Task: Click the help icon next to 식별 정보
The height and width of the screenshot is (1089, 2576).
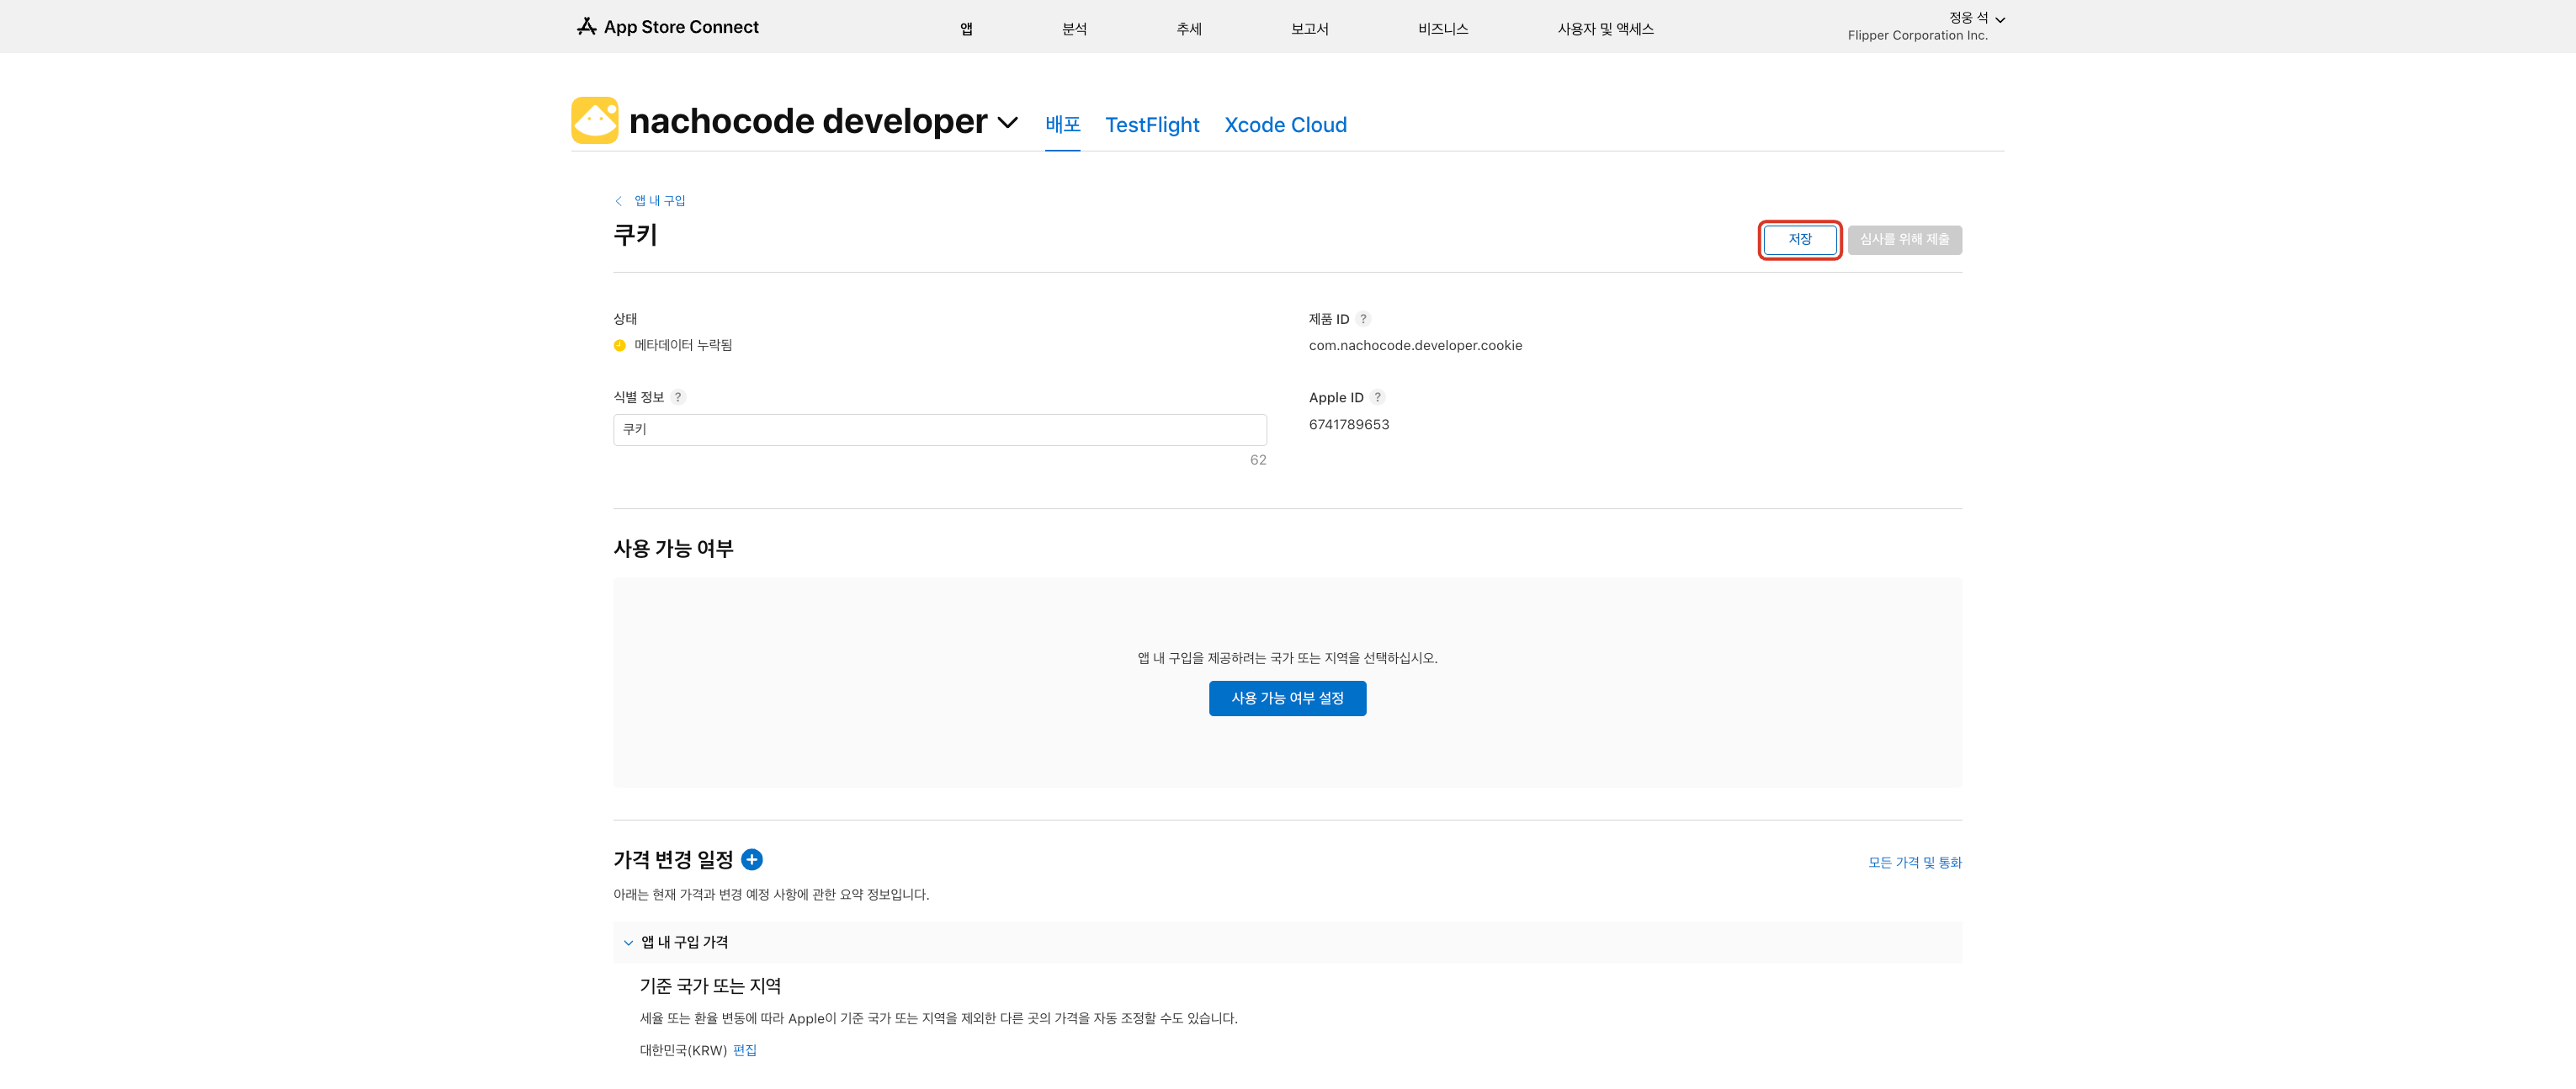Action: coord(678,397)
